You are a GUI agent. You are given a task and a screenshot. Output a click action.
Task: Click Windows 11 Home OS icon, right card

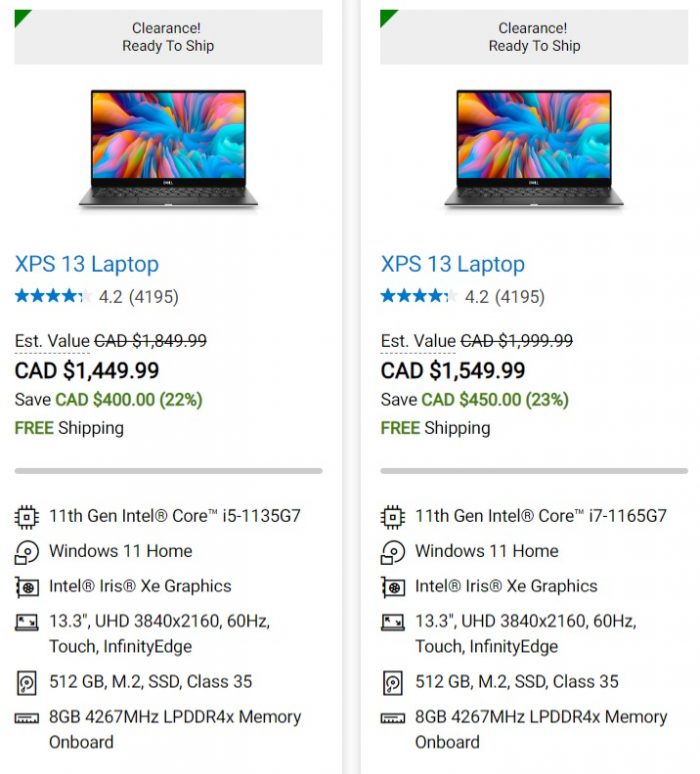392,552
